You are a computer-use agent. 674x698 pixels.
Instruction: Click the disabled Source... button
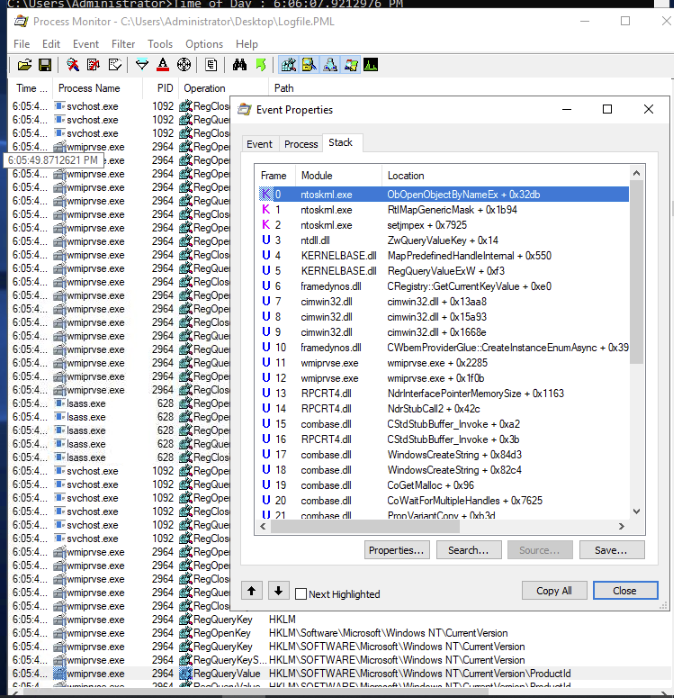540,550
